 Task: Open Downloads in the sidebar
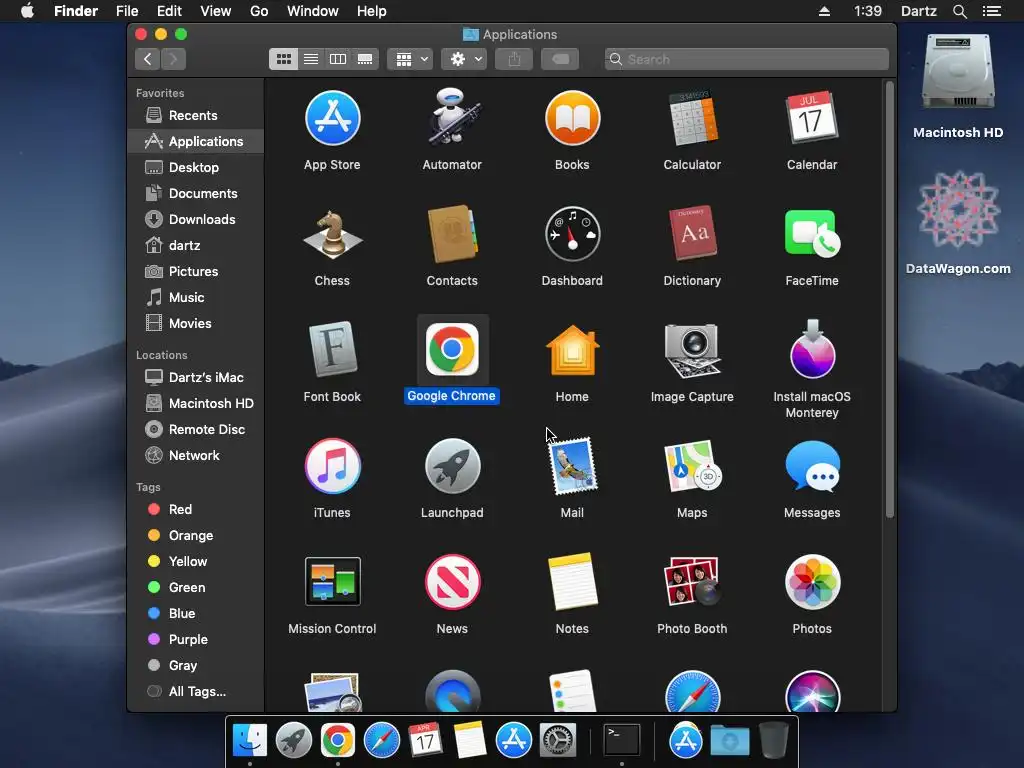pos(196,219)
